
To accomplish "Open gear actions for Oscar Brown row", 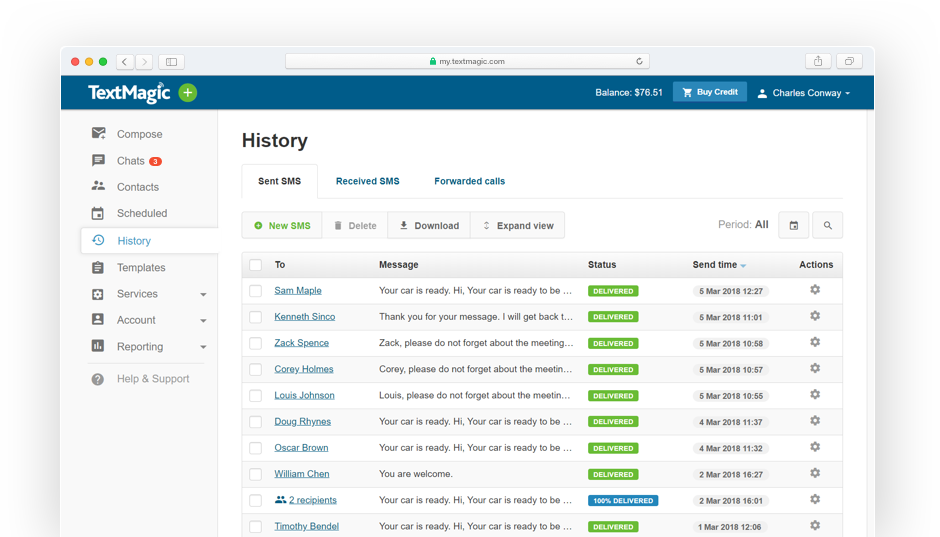I will click(x=815, y=447).
